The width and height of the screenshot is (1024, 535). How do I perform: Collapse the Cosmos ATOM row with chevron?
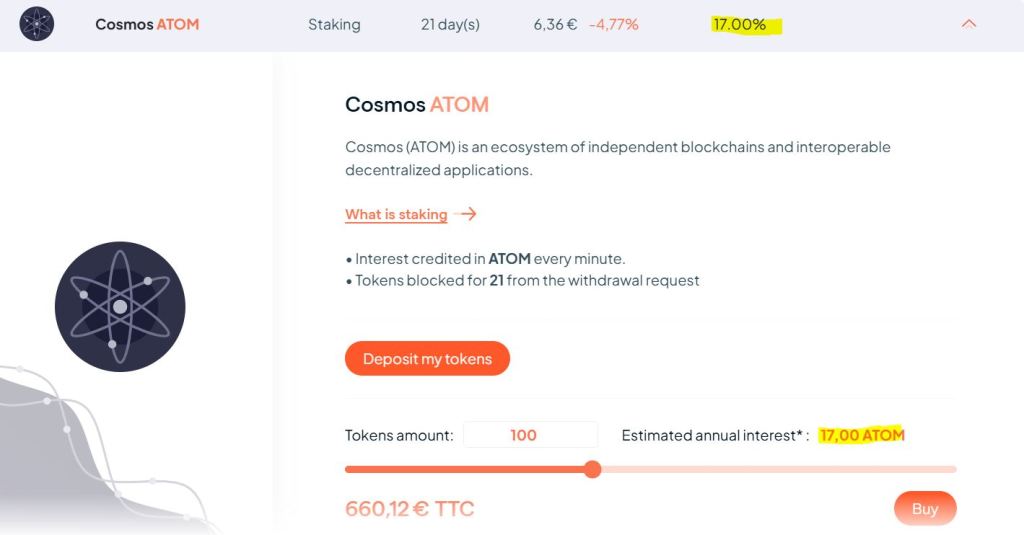pyautogui.click(x=968, y=24)
